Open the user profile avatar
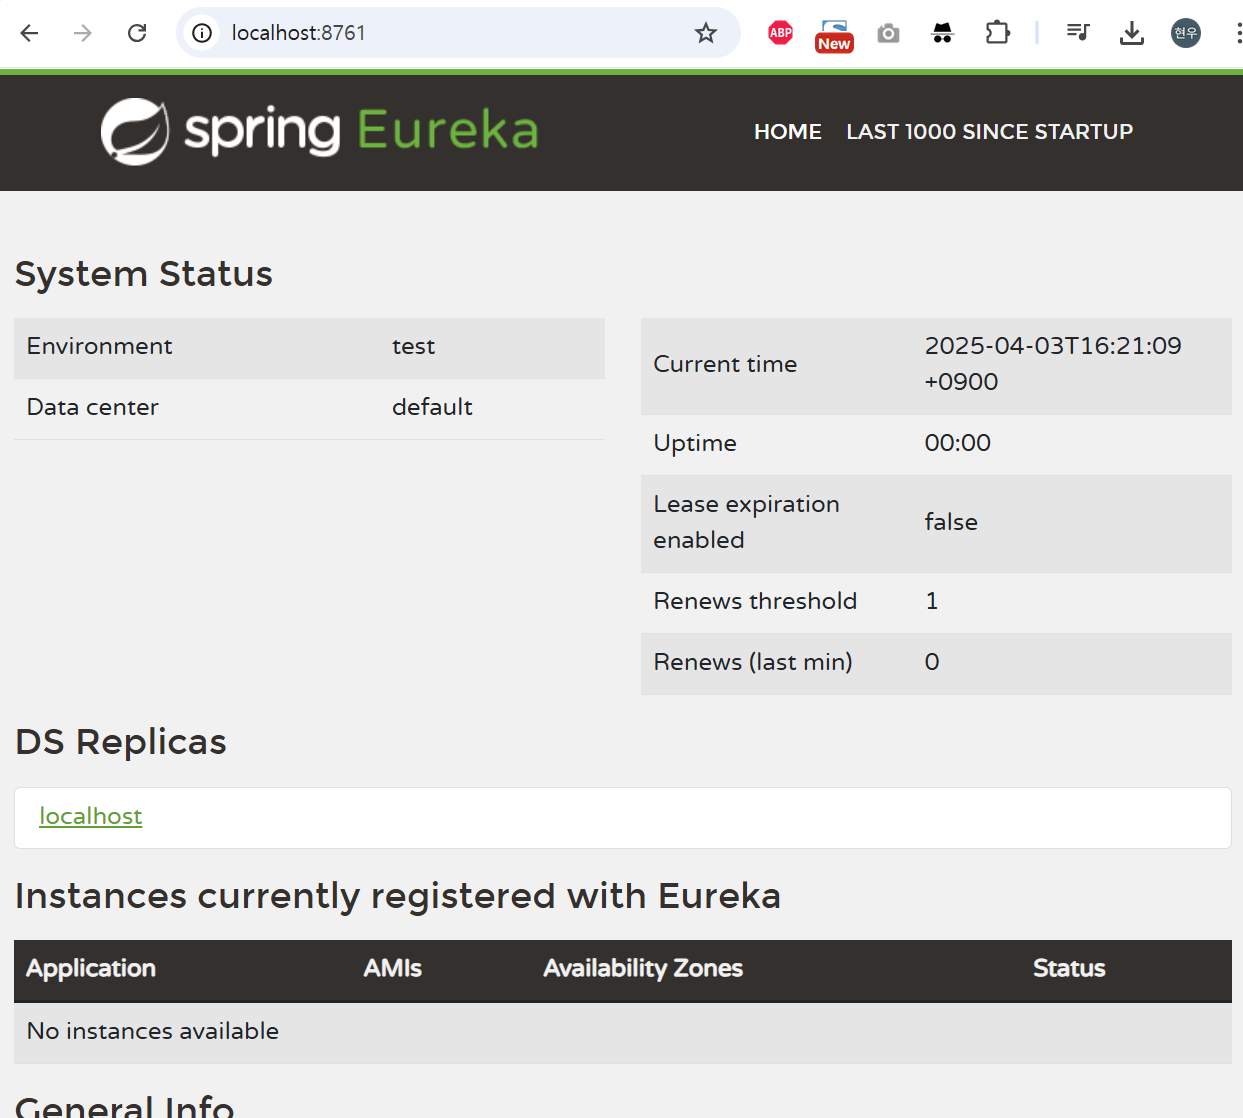This screenshot has width=1243, height=1118. coord(1186,33)
